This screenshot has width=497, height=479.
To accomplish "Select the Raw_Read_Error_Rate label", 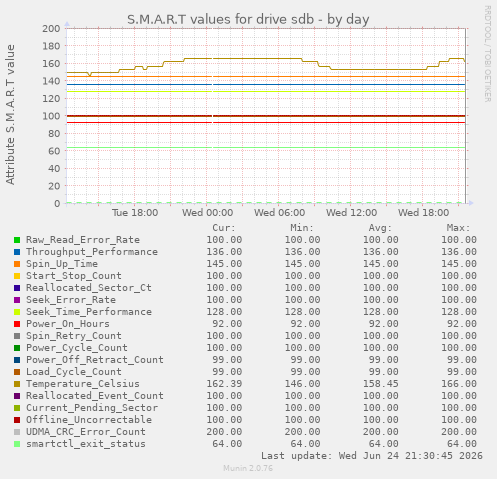I will click(x=83, y=240).
